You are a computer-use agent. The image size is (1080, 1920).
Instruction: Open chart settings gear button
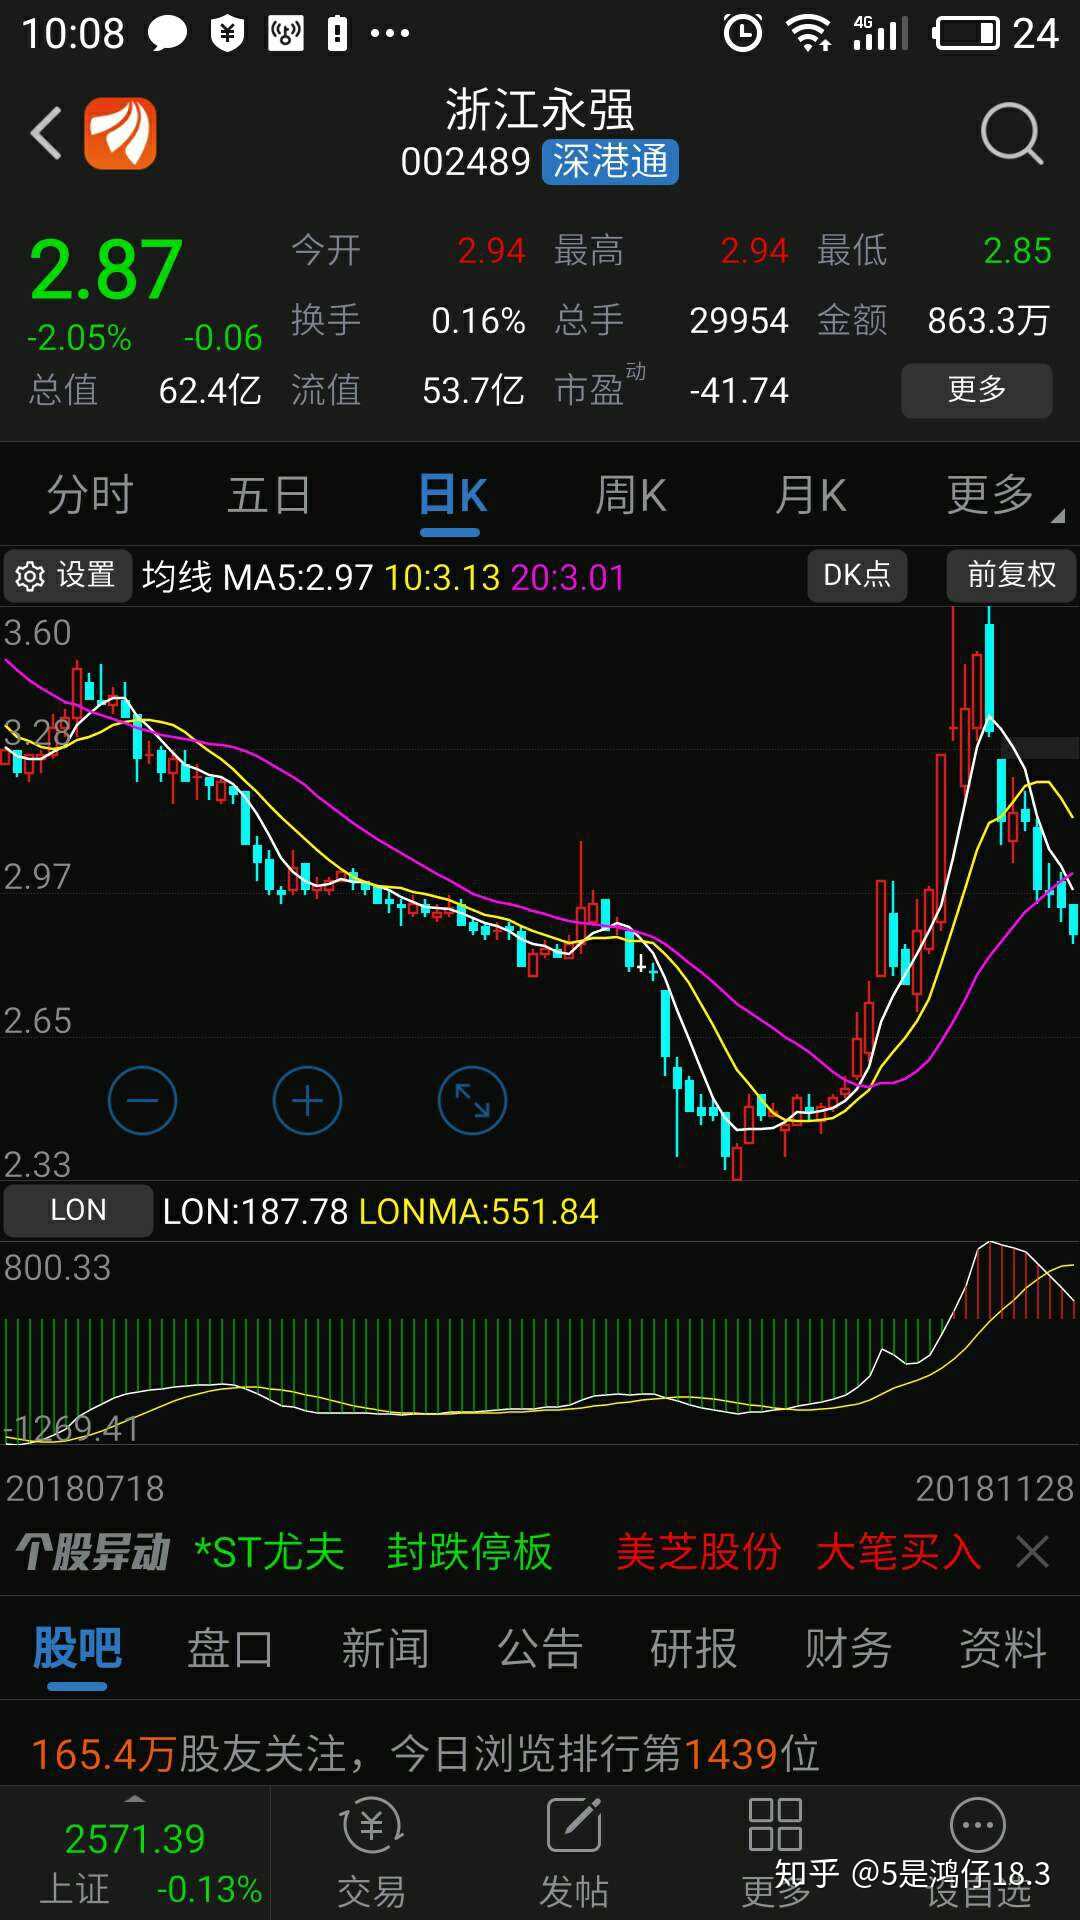click(x=67, y=575)
